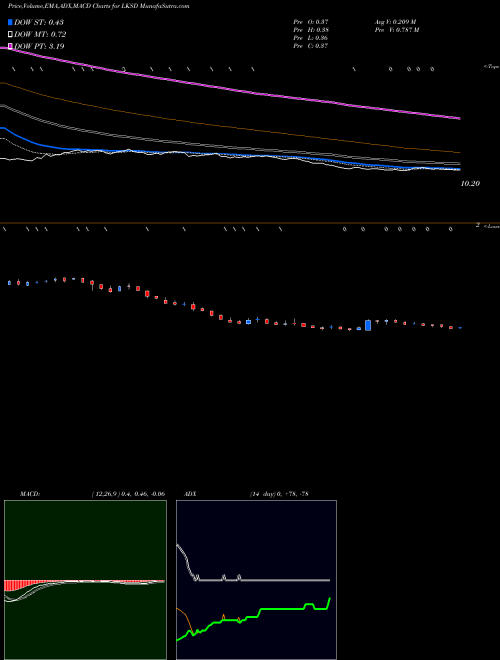Screen dimensions: 500x660
Task: Click the 'Pre V: 0.787 M' value
Action: click(x=397, y=30)
